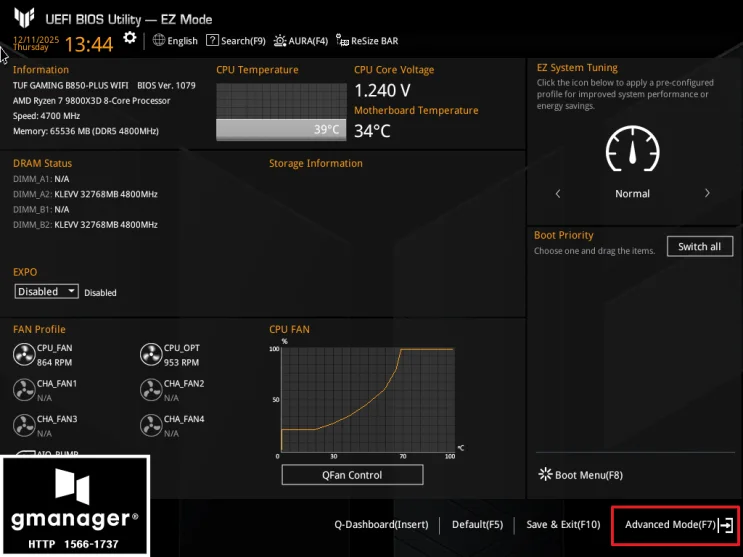Image resolution: width=743 pixels, height=557 pixels.
Task: Toggle ReSize BAR
Action: [x=367, y=41]
